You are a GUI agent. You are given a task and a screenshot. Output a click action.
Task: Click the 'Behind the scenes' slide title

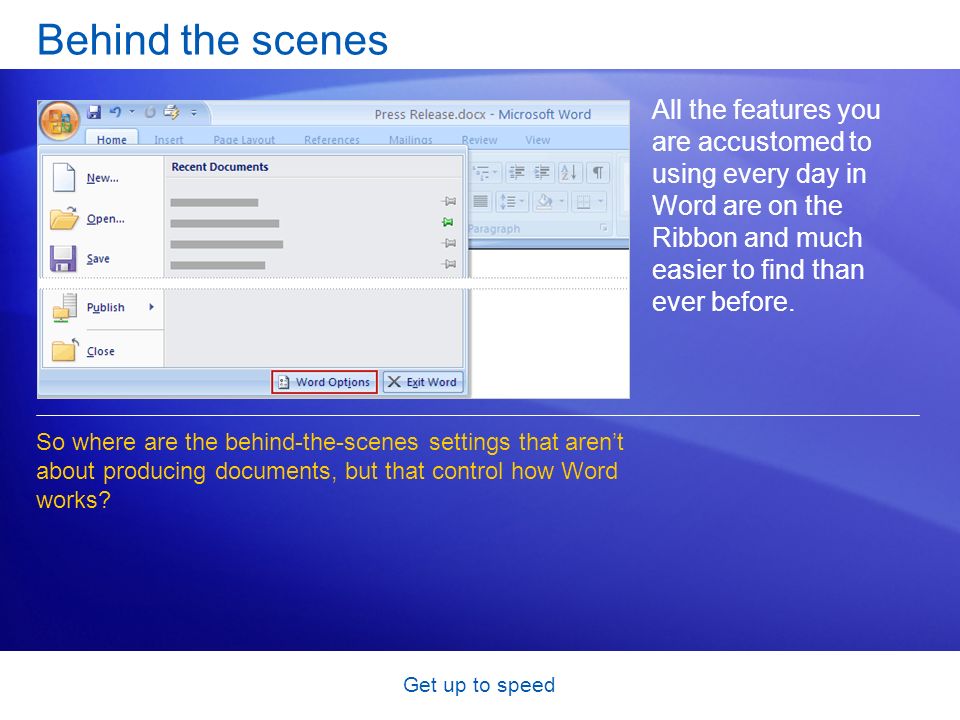tap(212, 40)
